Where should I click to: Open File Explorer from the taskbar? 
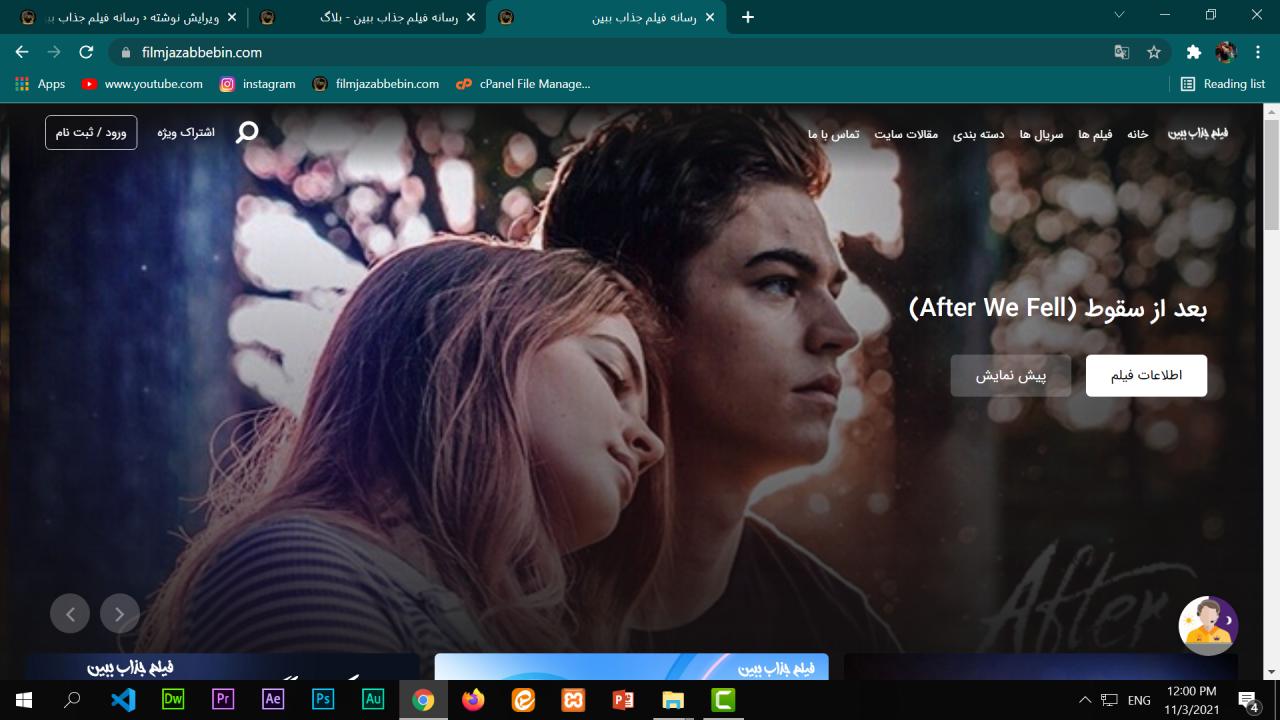(673, 700)
